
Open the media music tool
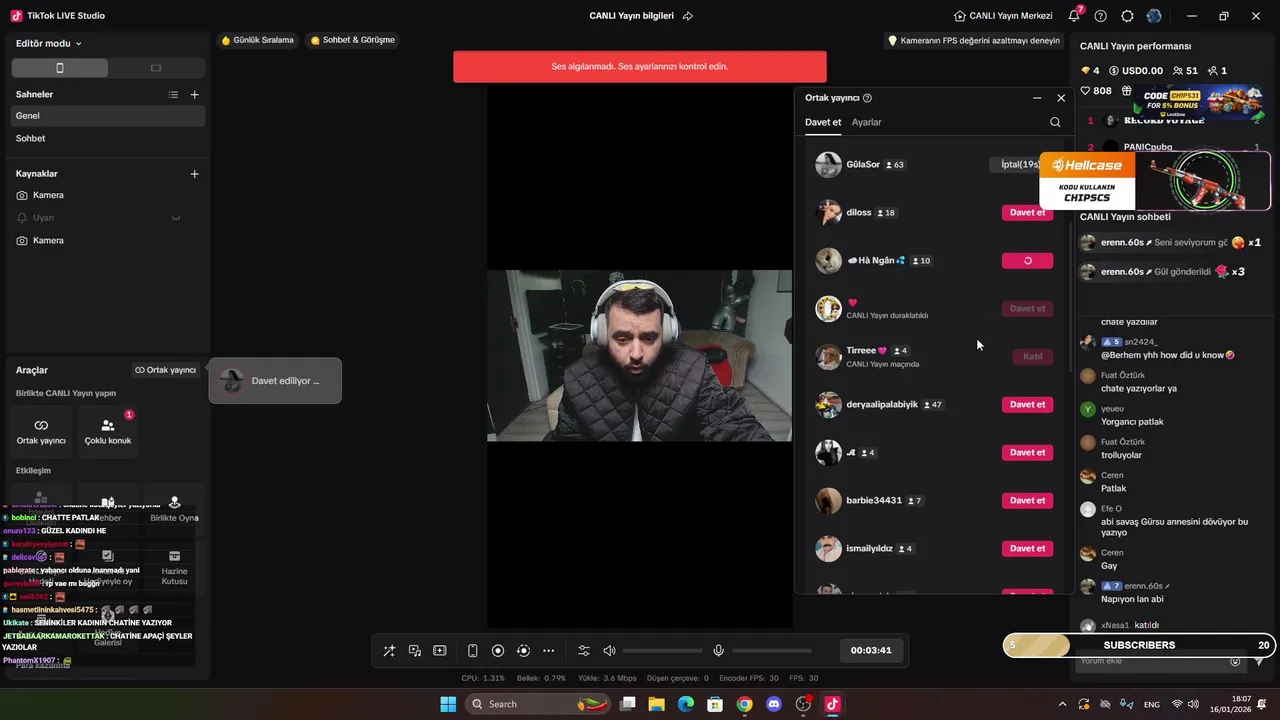click(x=415, y=651)
